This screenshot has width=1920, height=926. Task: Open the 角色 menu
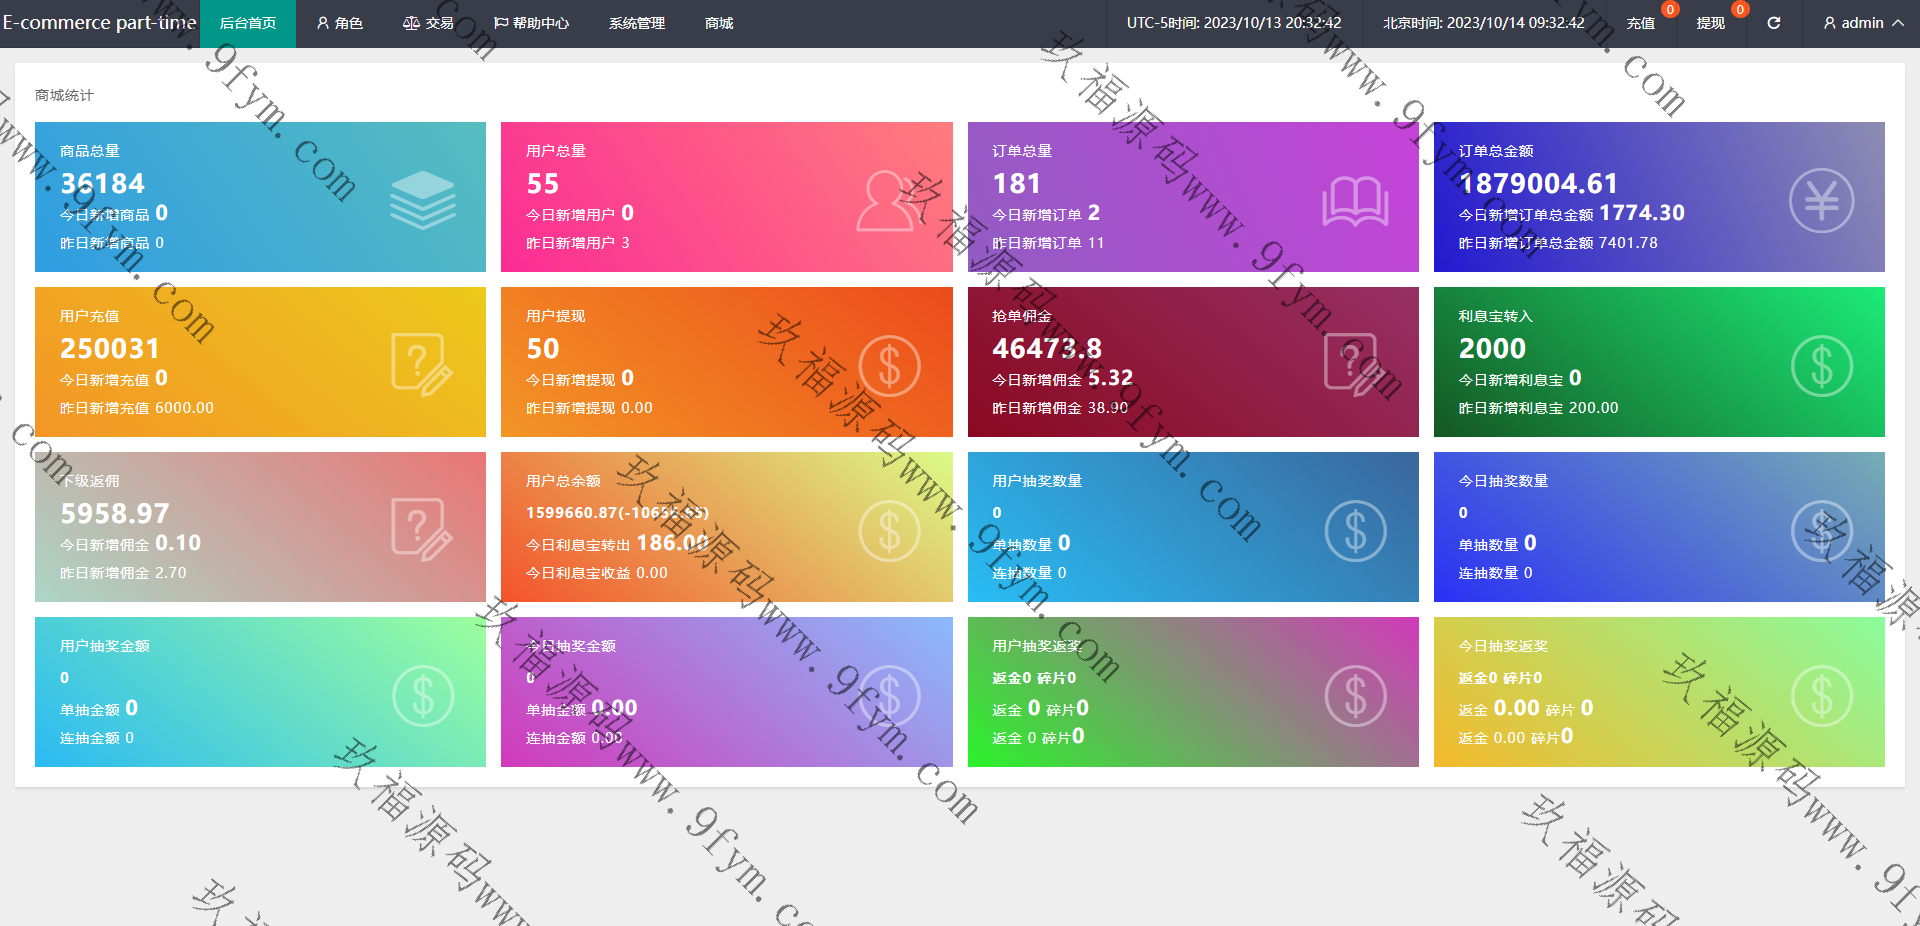(340, 23)
